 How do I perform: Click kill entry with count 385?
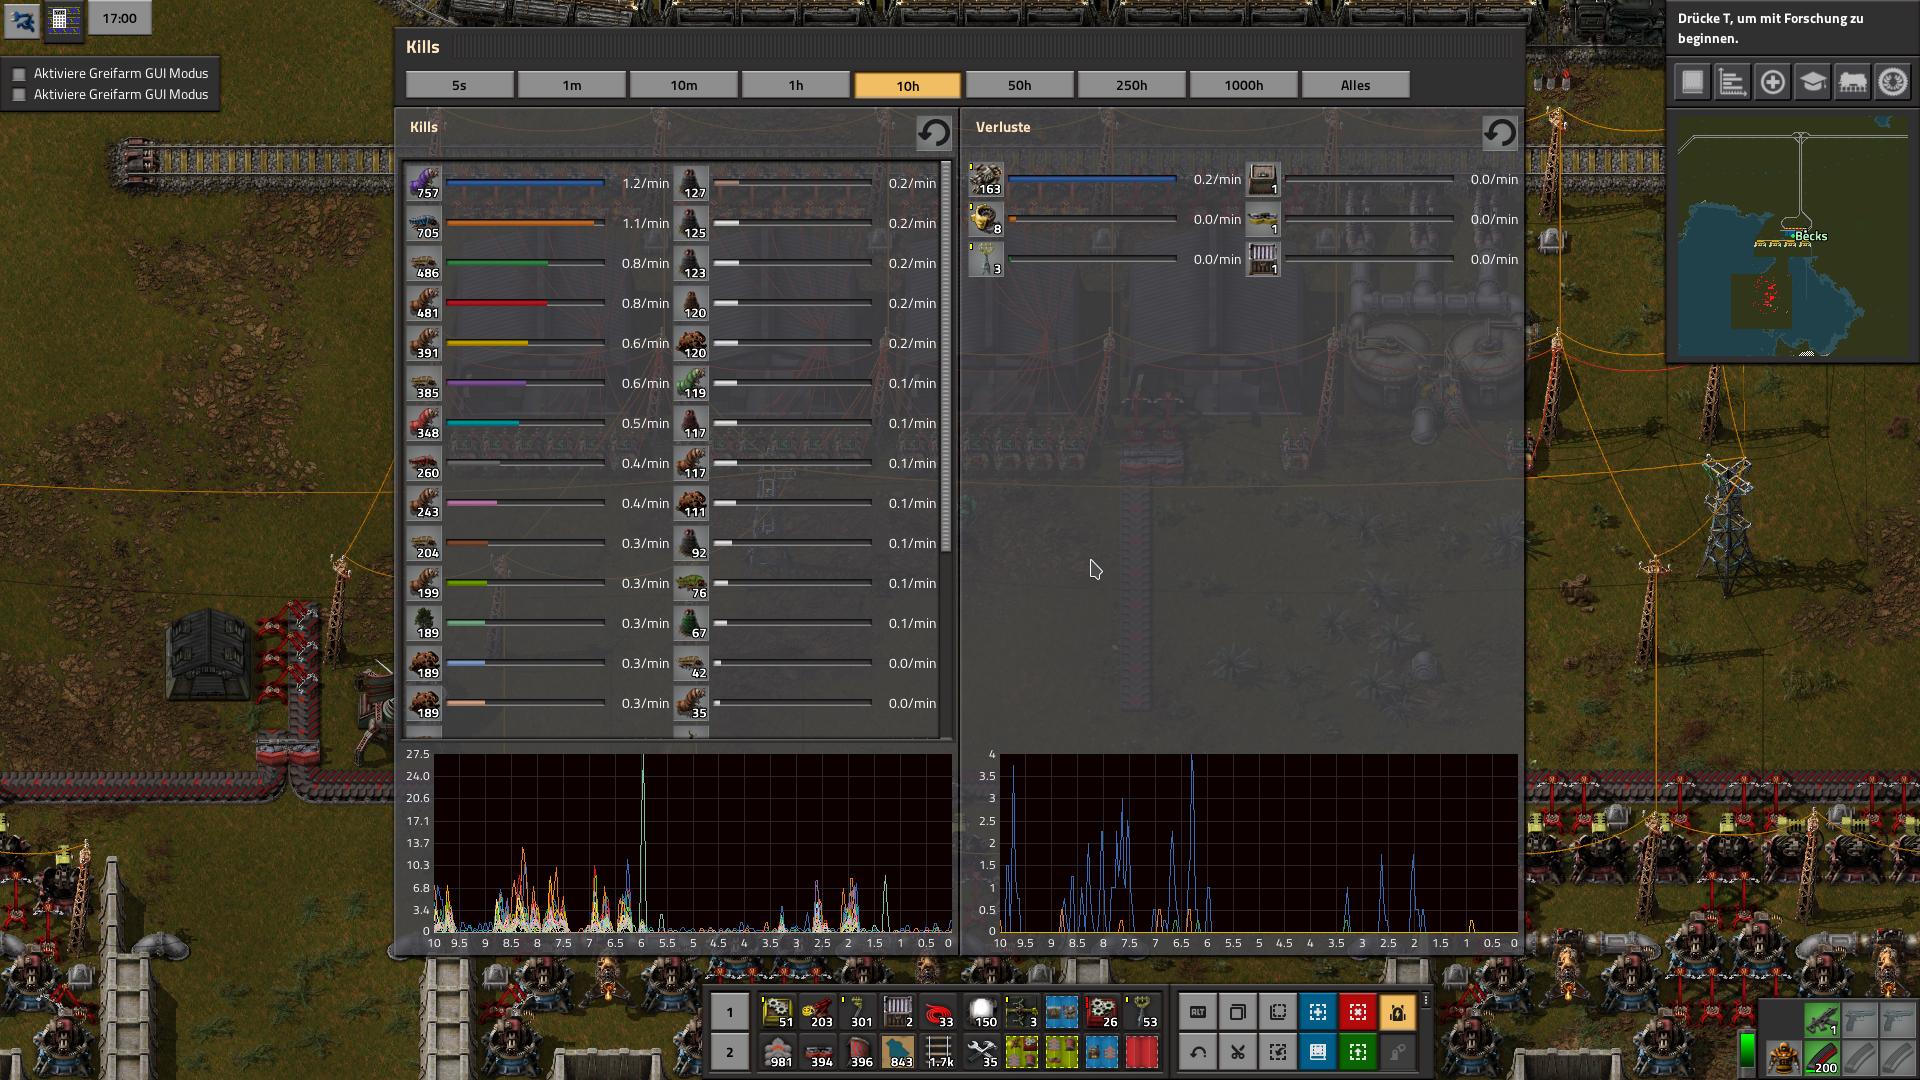[x=424, y=384]
